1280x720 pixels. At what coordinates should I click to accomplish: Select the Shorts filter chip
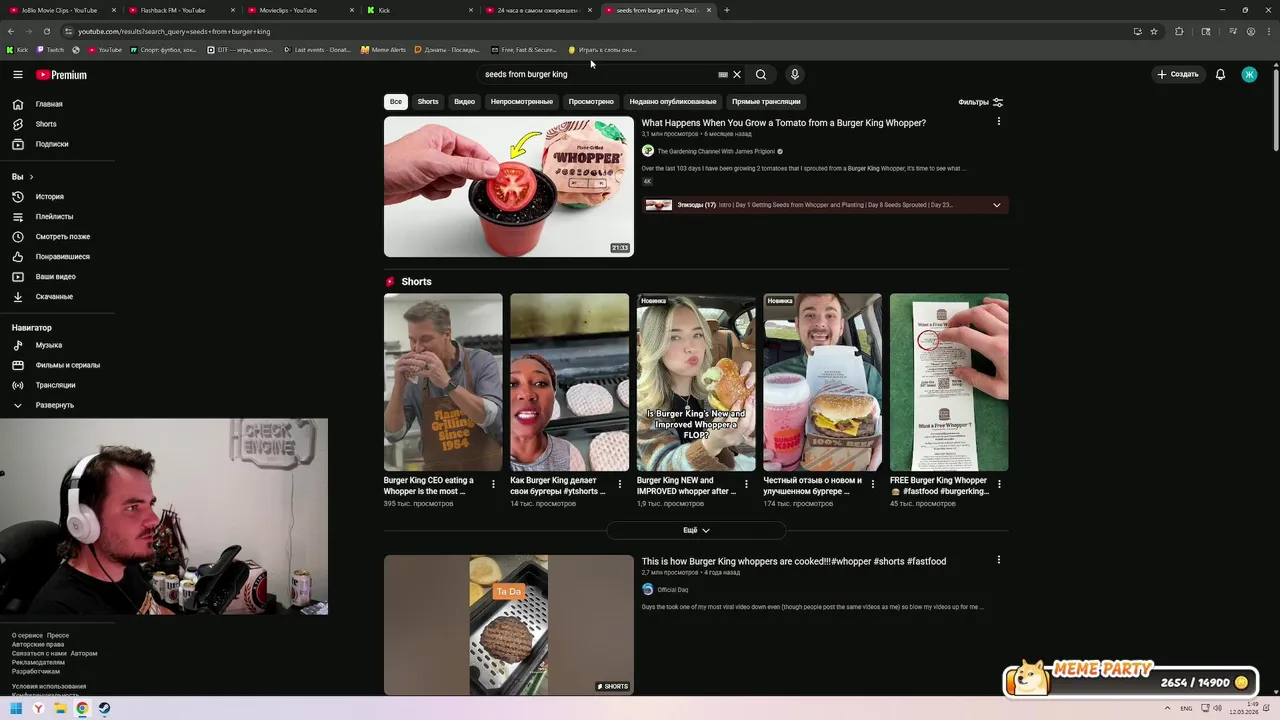click(428, 102)
